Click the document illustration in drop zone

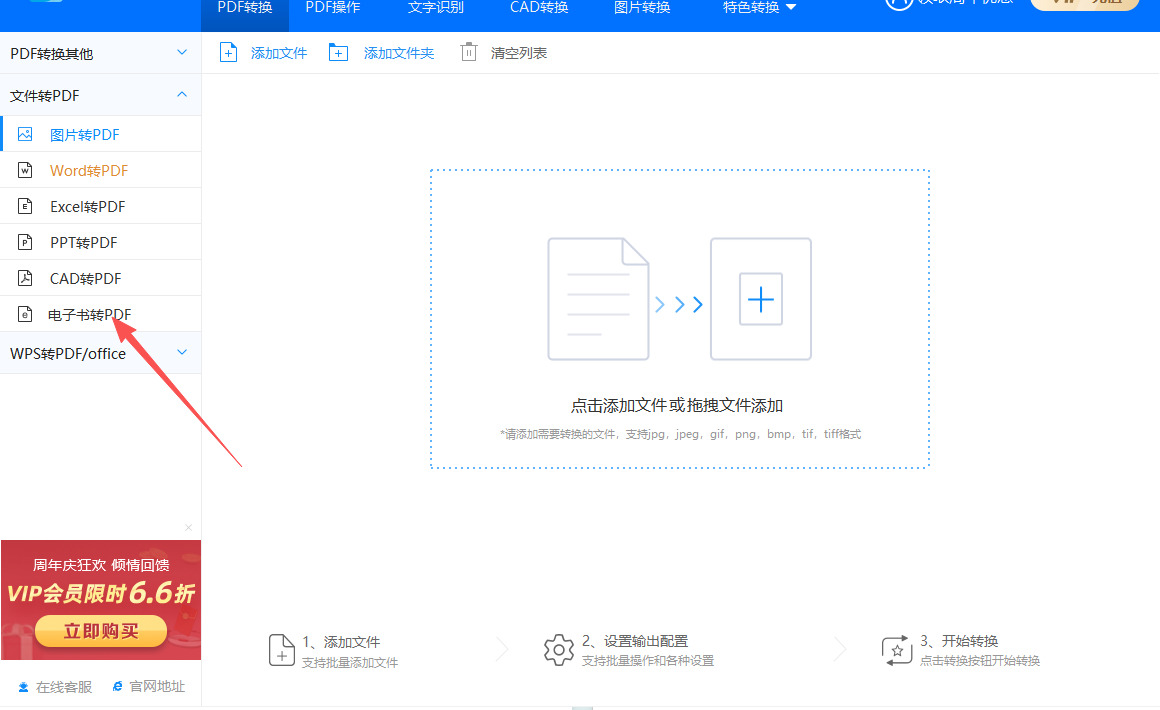[598, 299]
